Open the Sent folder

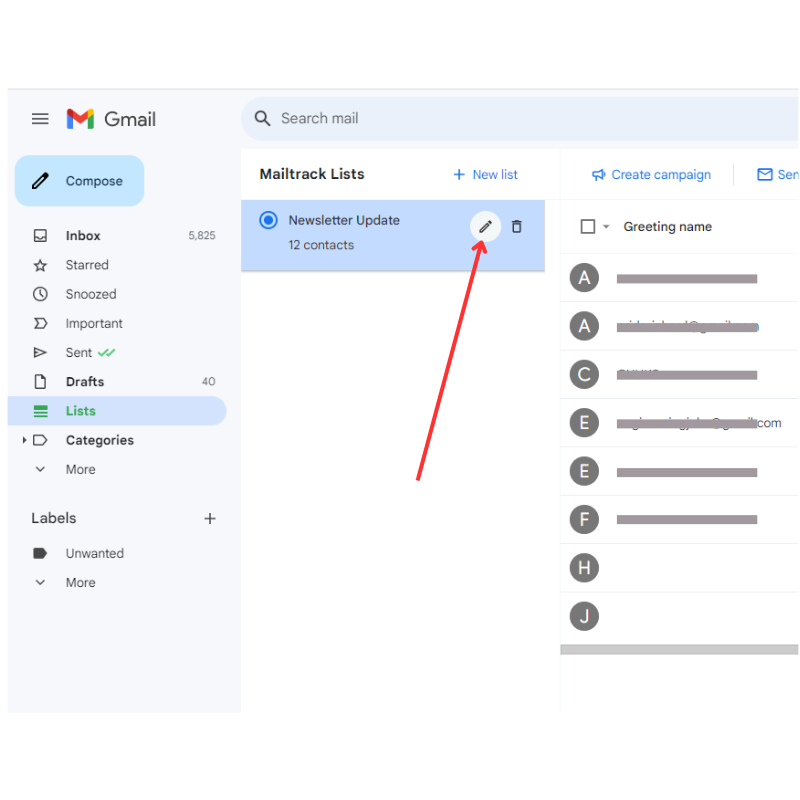point(117,352)
